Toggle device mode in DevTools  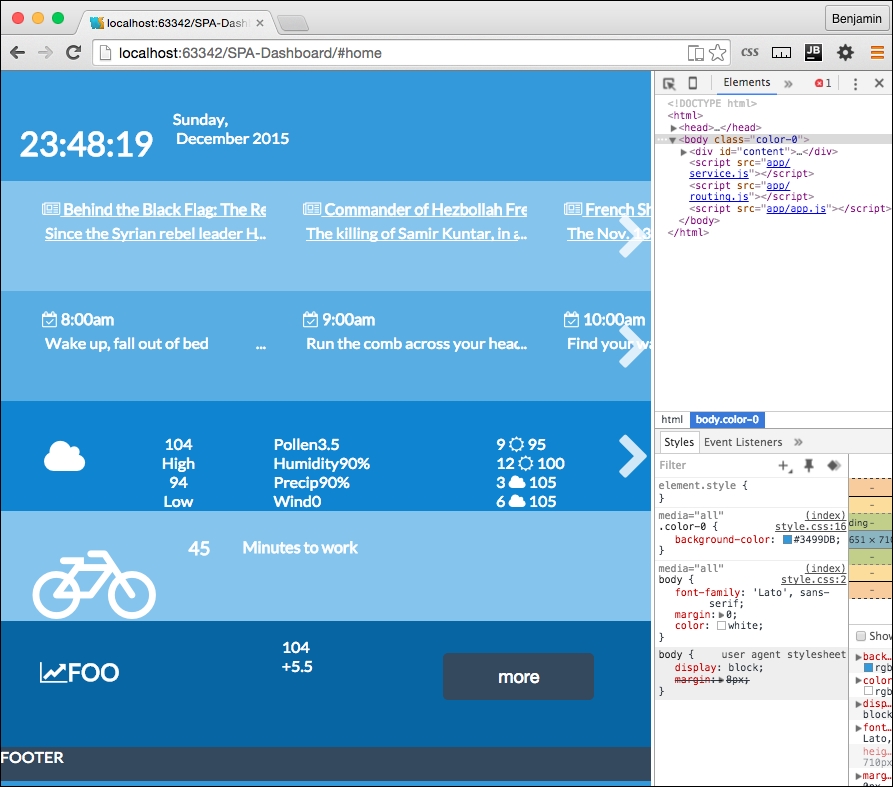point(692,83)
